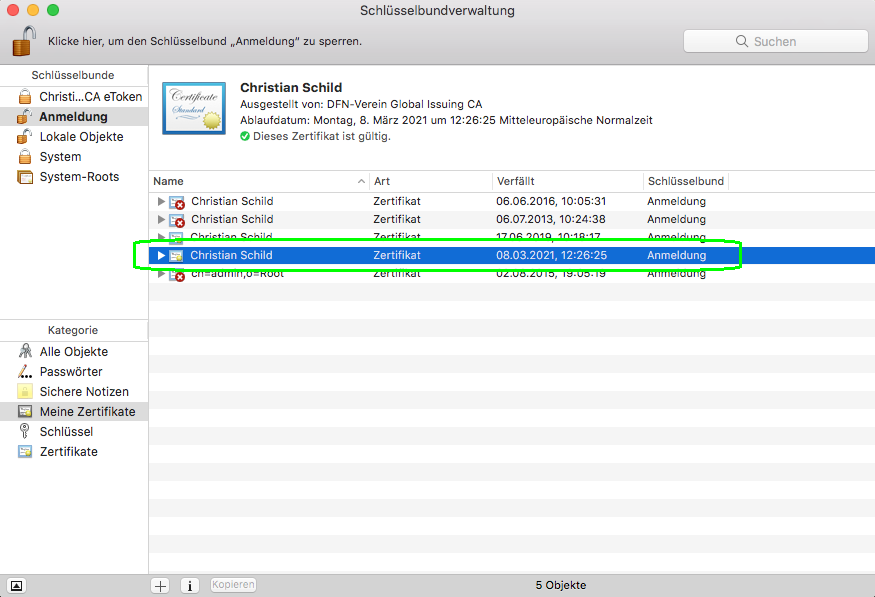This screenshot has height=597, width=875.
Task: Expand the certificate expiring 06.07.2013
Action: pyautogui.click(x=161, y=219)
